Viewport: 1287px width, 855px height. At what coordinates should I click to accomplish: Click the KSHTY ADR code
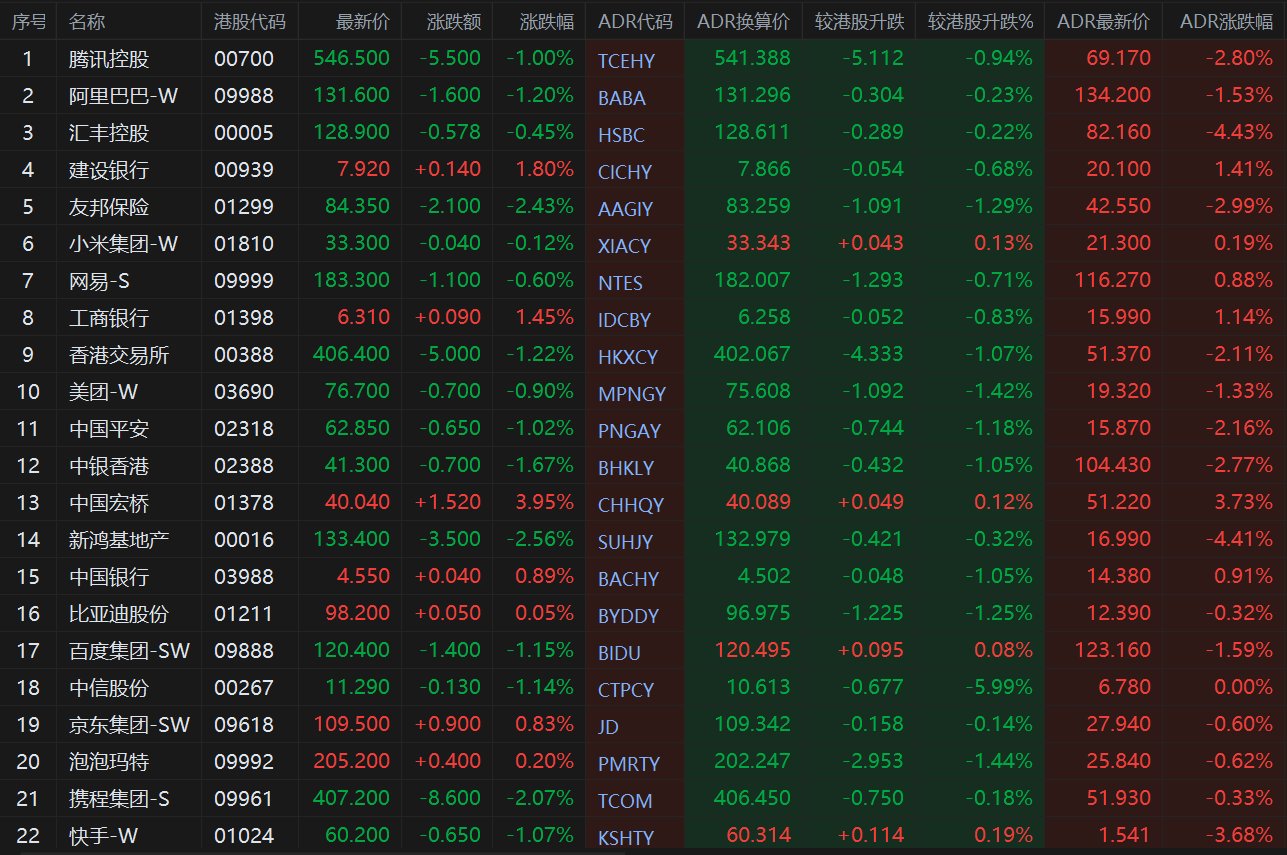(625, 838)
